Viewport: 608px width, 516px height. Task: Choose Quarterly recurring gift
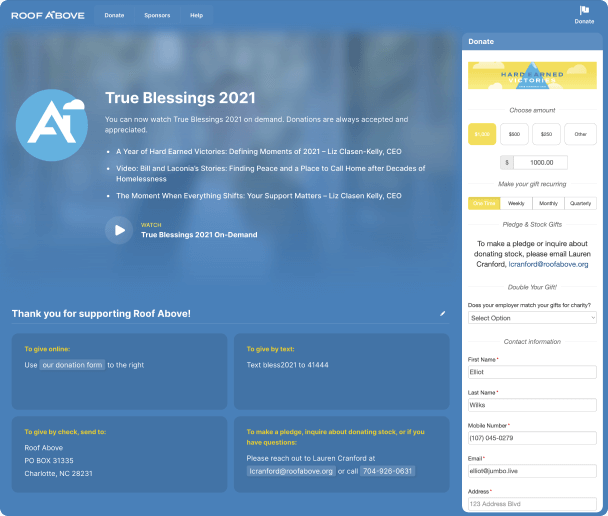(x=581, y=203)
